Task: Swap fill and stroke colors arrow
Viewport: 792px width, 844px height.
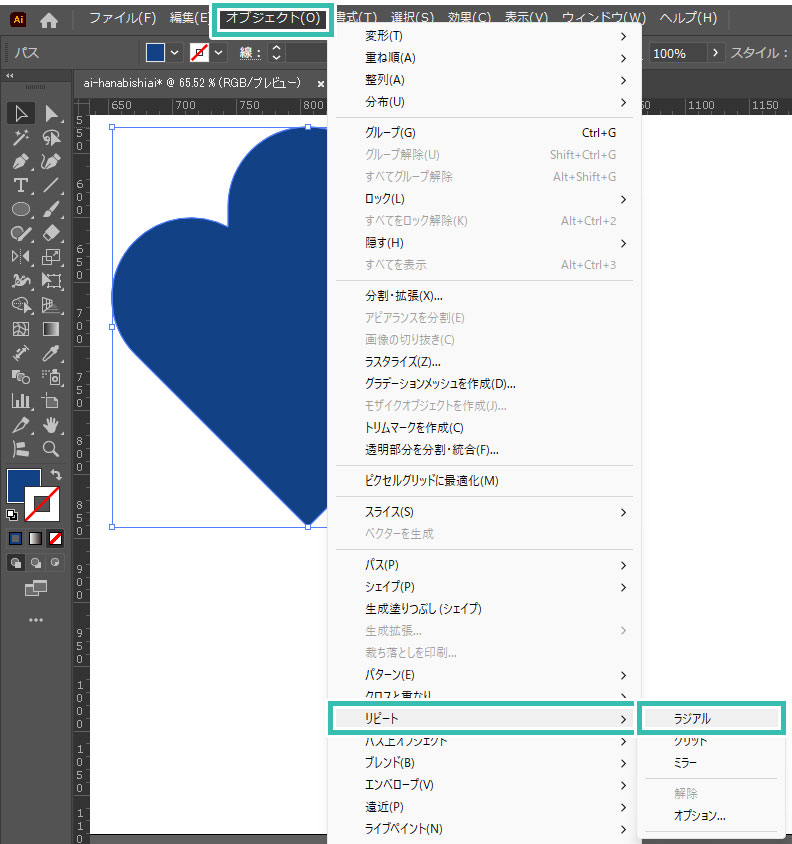Action: point(56,474)
